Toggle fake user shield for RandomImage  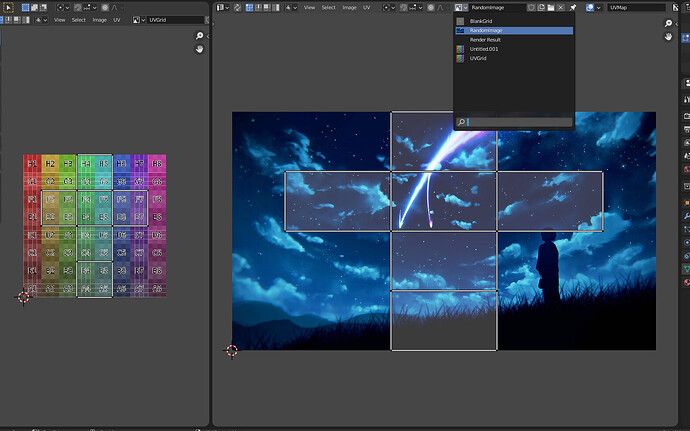tap(531, 7)
